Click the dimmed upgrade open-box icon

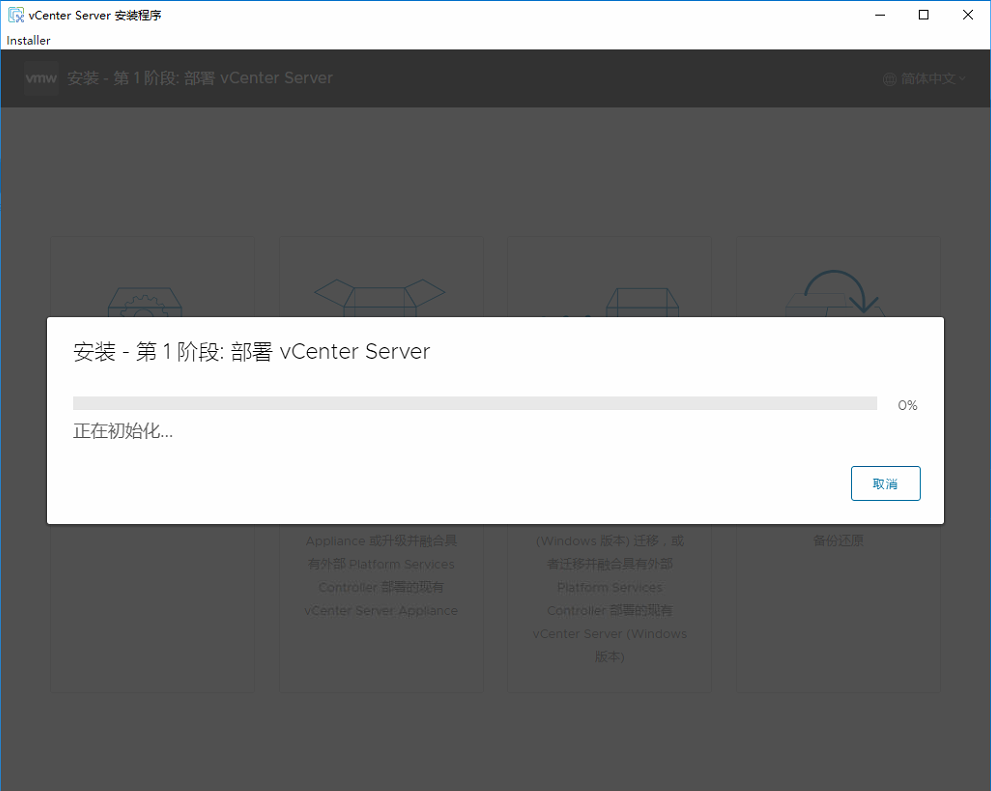pyautogui.click(x=380, y=298)
